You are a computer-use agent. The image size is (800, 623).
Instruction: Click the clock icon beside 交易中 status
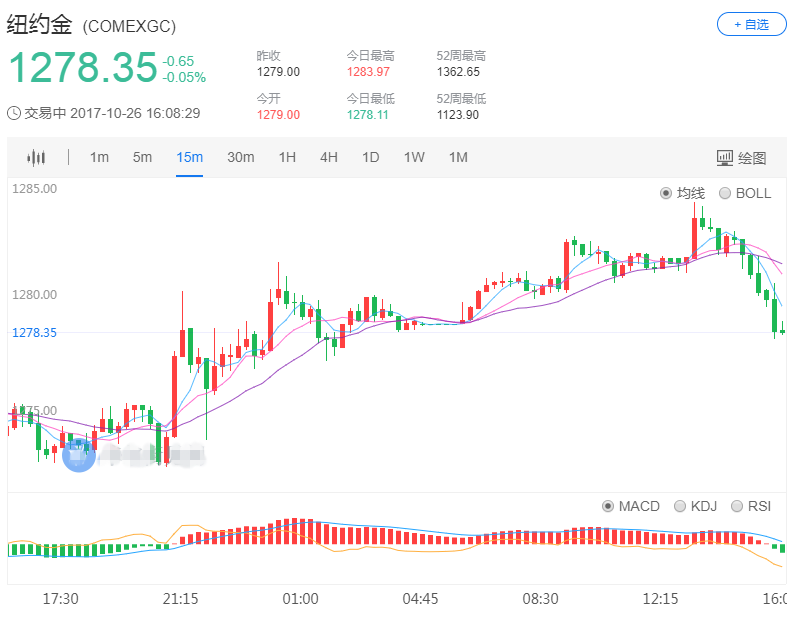pyautogui.click(x=12, y=113)
